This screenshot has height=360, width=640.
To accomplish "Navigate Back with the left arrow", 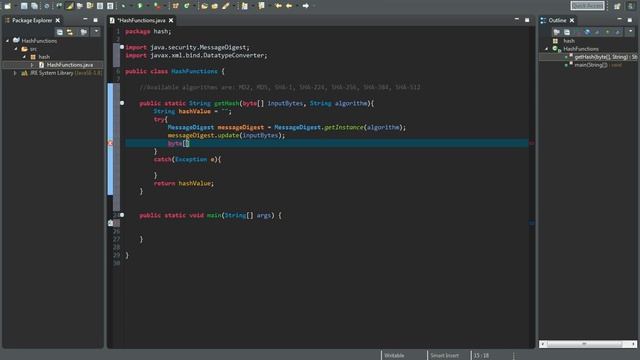I will (x=289, y=6).
